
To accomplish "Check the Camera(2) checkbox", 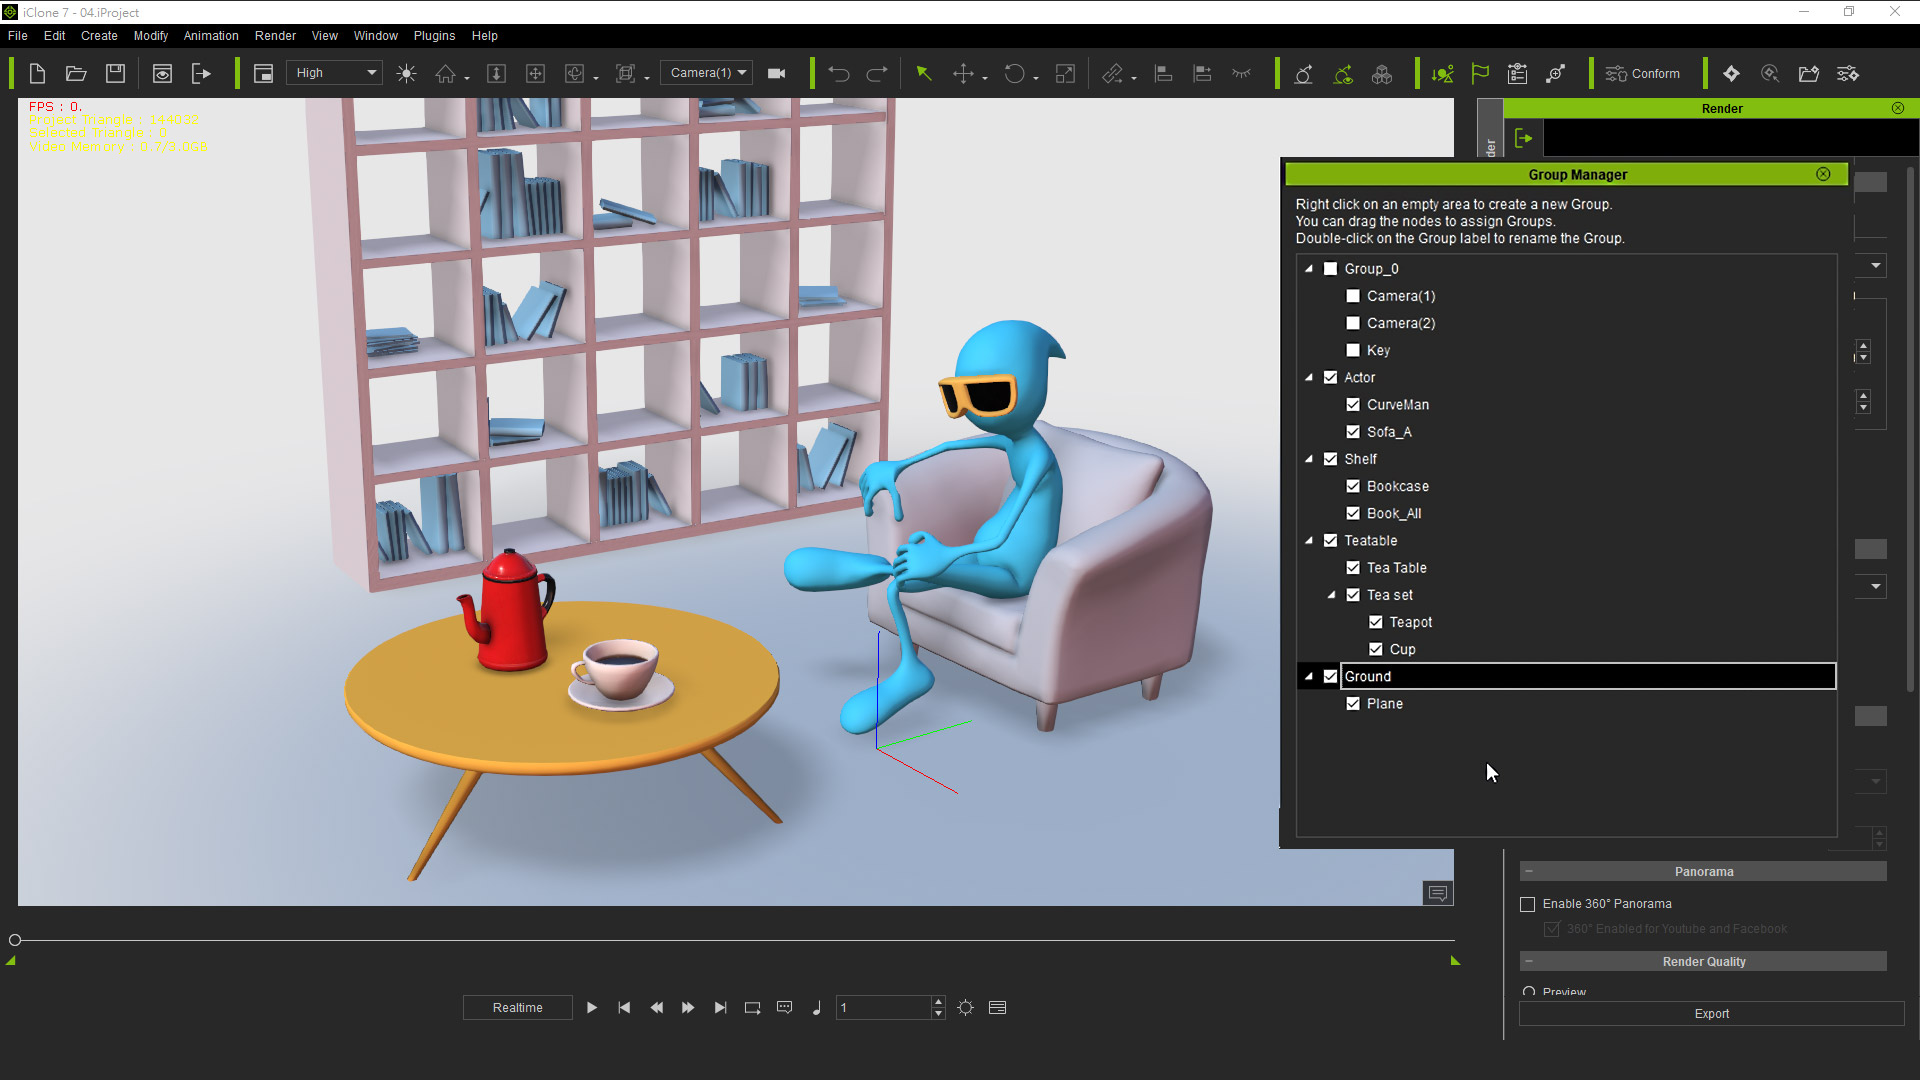I will pyautogui.click(x=1353, y=323).
